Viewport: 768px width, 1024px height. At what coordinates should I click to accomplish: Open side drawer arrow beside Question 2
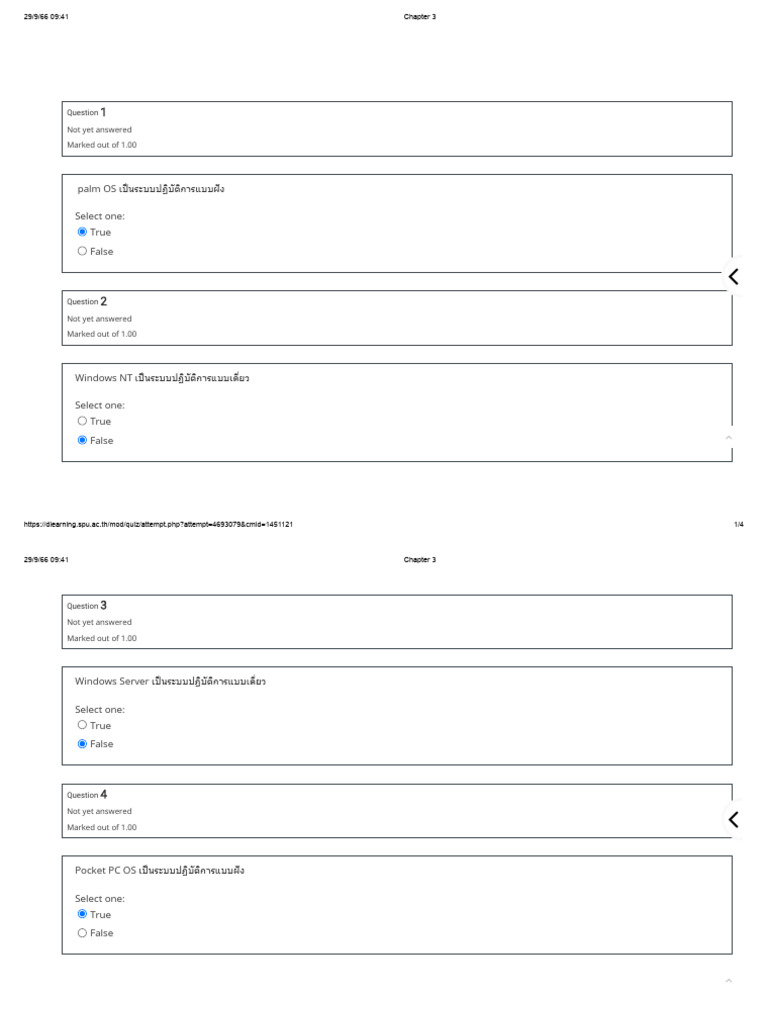734,277
